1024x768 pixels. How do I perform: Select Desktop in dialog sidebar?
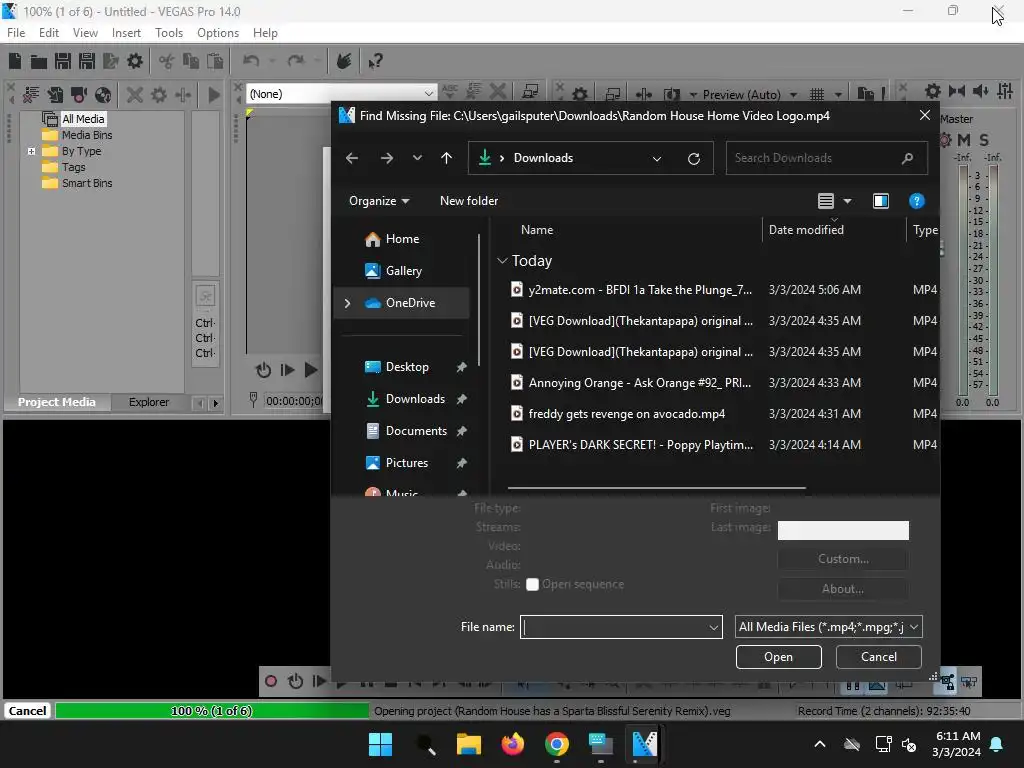click(x=407, y=367)
